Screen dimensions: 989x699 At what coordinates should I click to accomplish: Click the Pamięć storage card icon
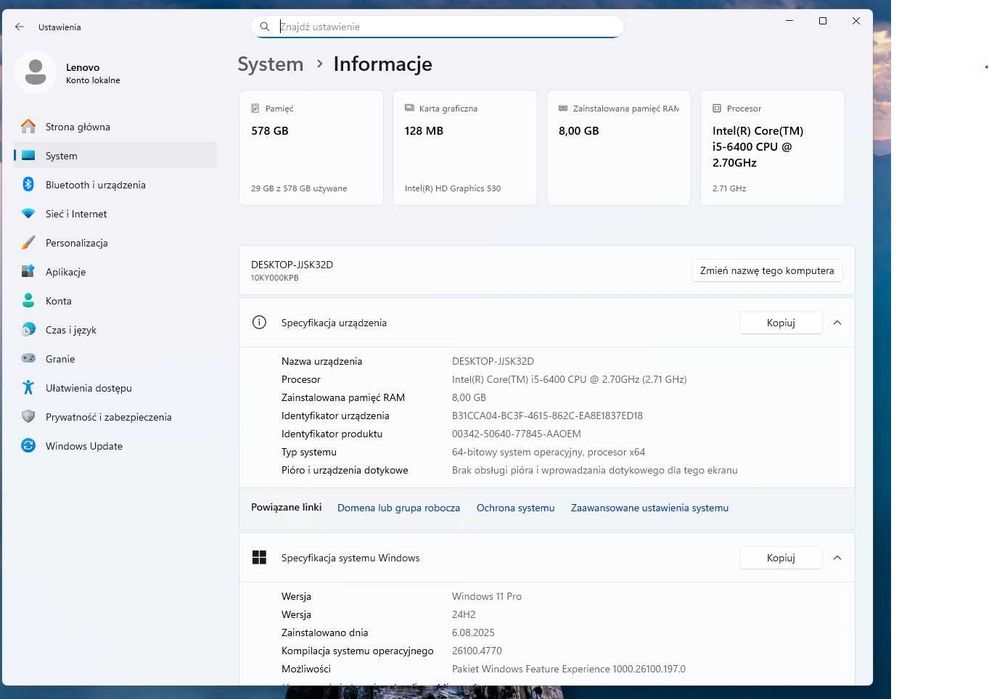coord(255,109)
